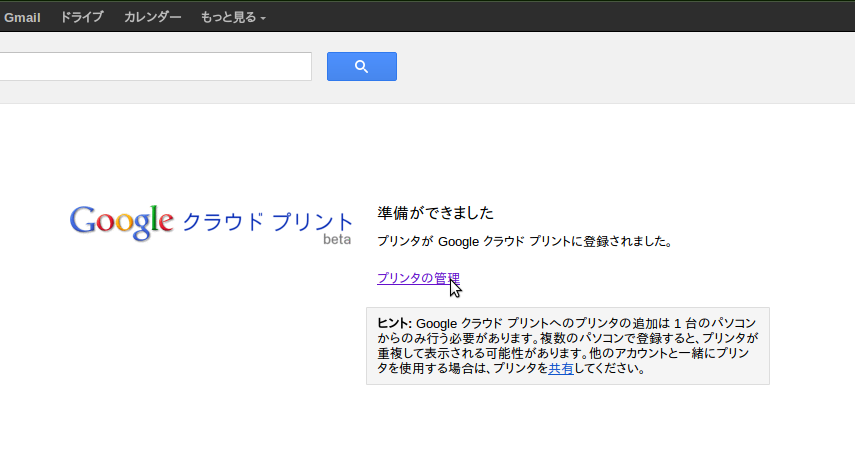Click the Google クラウド プリント logo
This screenshot has height=449, width=855.
pyautogui.click(x=211, y=224)
